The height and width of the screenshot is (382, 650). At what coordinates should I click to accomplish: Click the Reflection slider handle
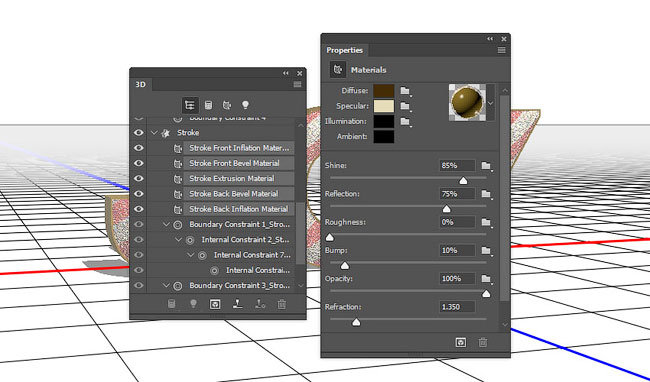[x=446, y=209]
